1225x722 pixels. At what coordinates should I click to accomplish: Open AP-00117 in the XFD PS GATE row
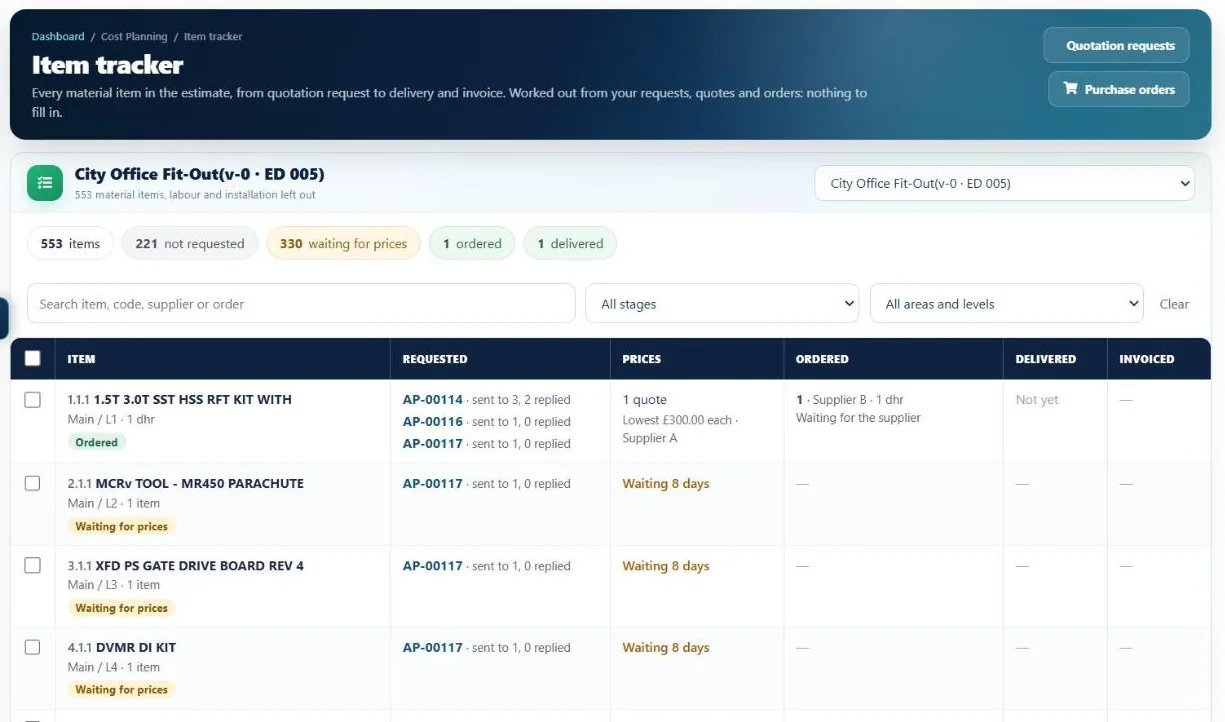pyautogui.click(x=433, y=565)
